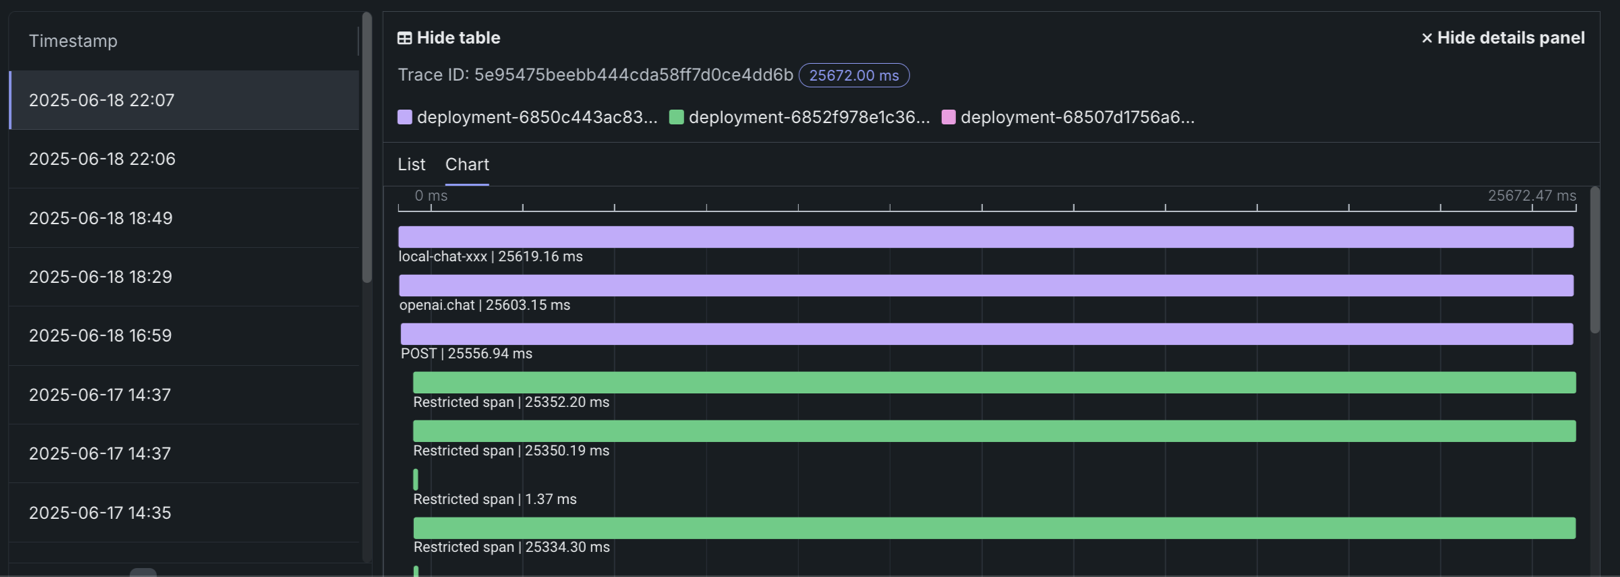Open the 2025-06-18 16:59 trace row

(184, 335)
